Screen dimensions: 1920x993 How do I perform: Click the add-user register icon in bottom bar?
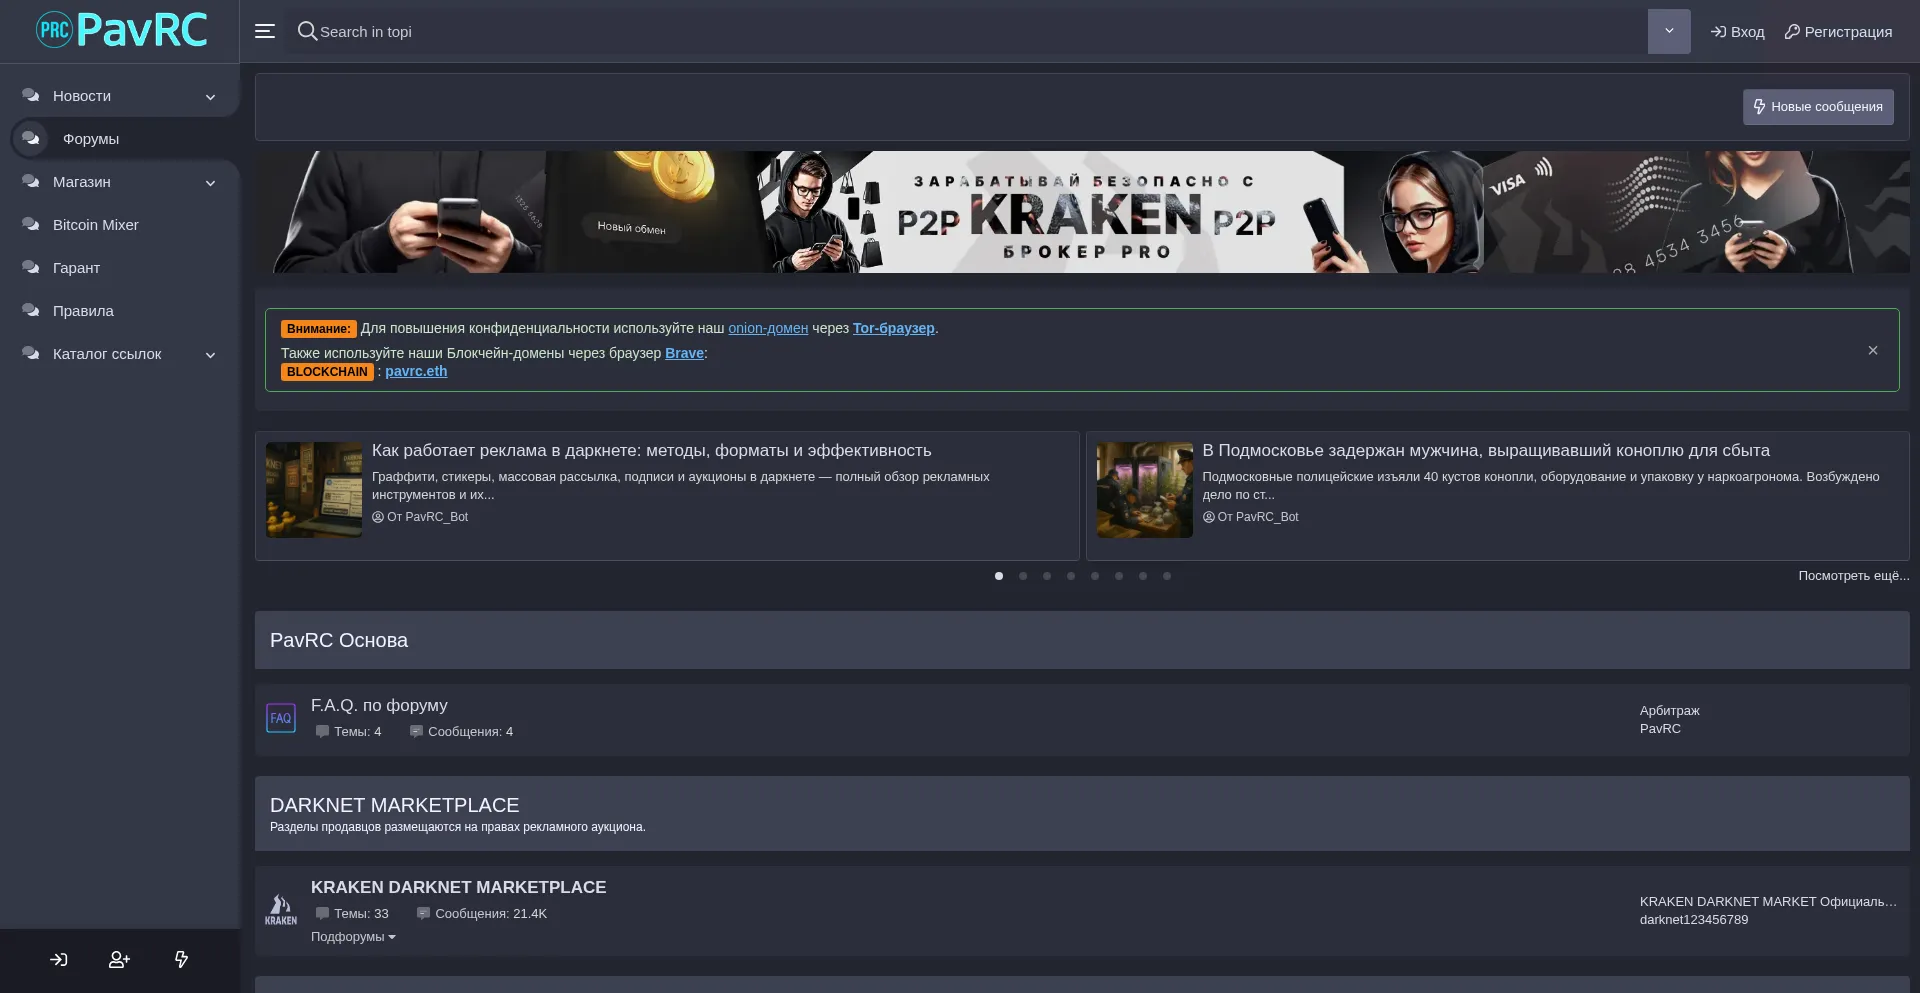pos(120,960)
